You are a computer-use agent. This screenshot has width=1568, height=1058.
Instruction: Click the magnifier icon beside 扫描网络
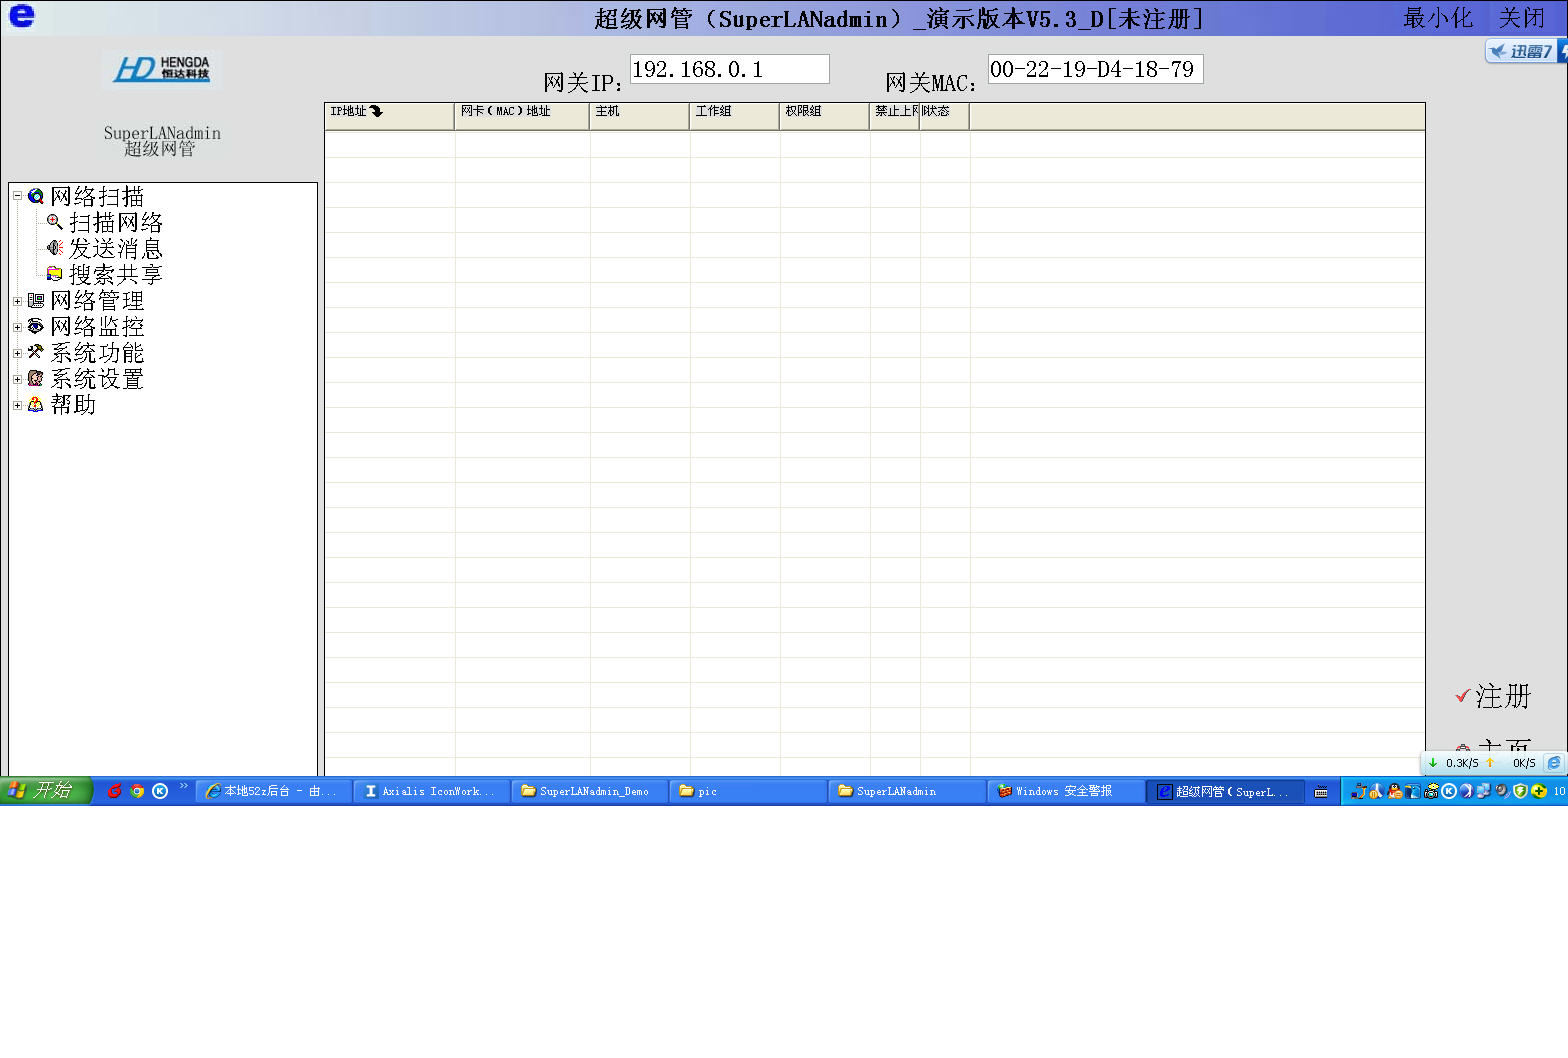click(55, 222)
